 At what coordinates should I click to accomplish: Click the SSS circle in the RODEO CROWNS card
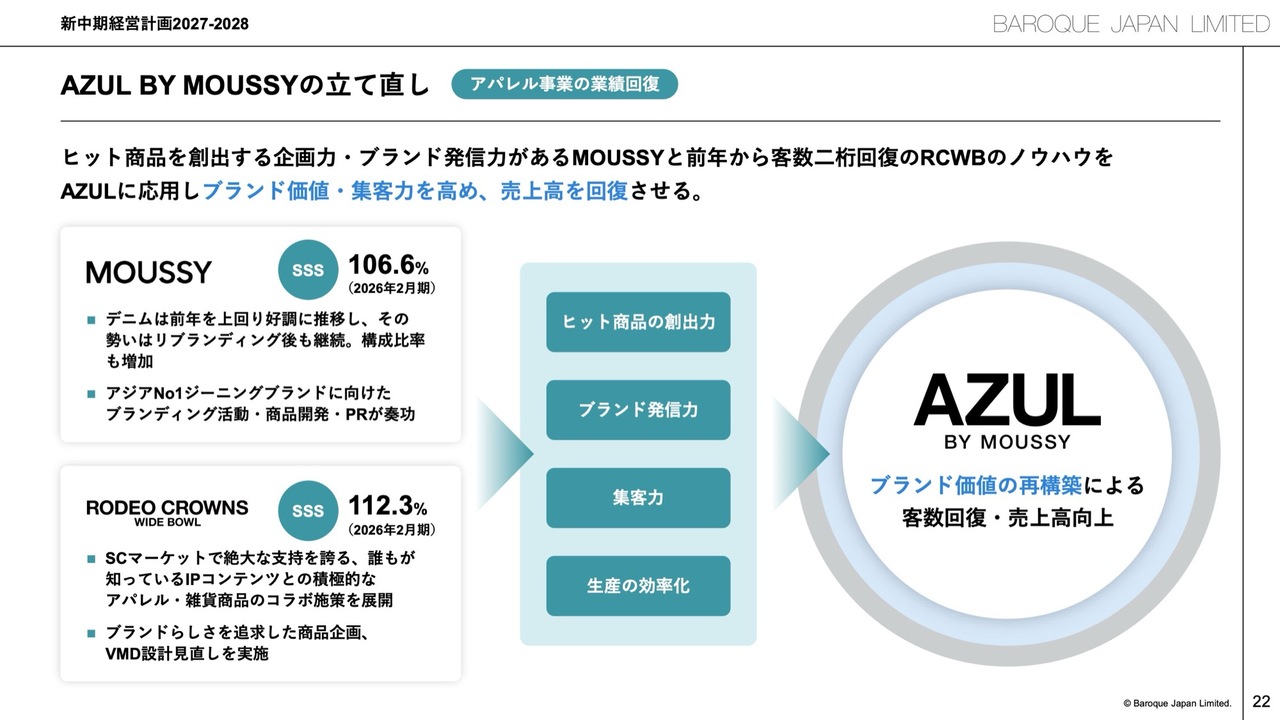pyautogui.click(x=308, y=510)
